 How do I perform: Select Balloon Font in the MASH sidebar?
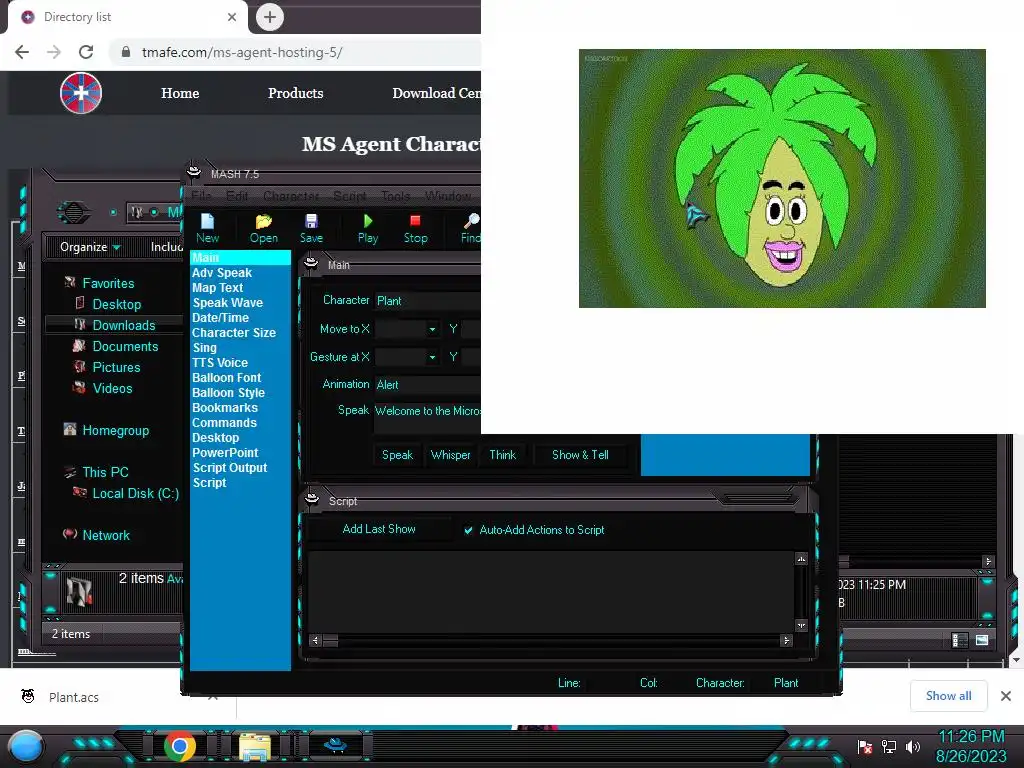click(x=227, y=378)
